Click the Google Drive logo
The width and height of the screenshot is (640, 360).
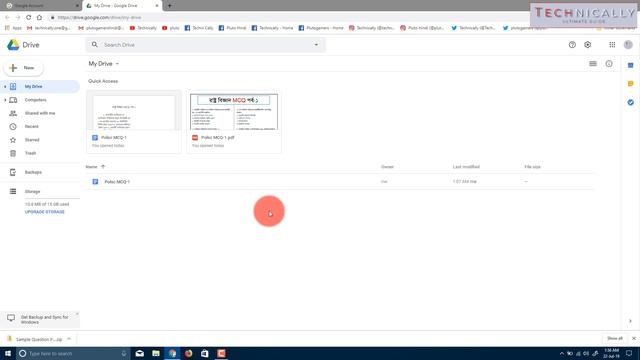pos(13,45)
